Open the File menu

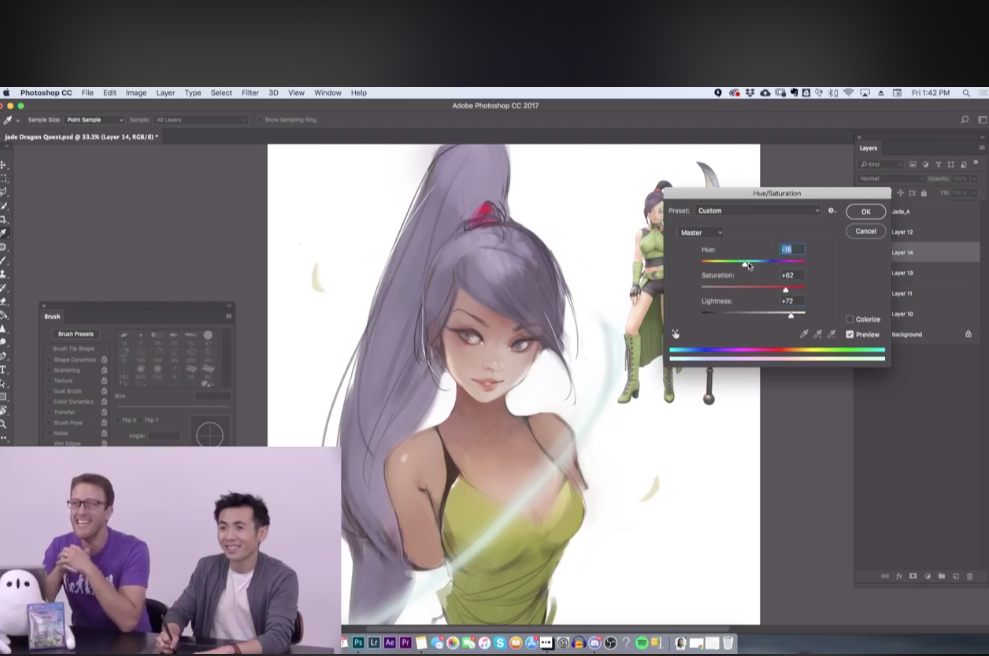pyautogui.click(x=88, y=93)
